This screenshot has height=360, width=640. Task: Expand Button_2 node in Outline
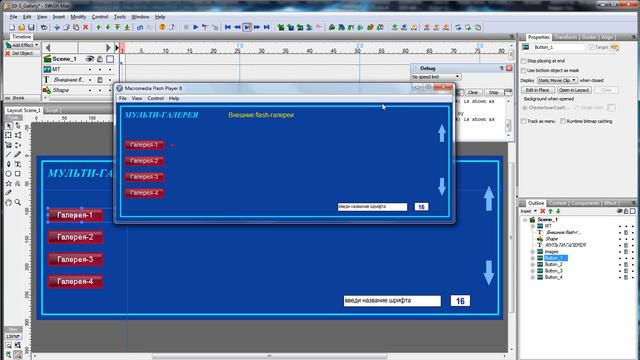pos(532,264)
